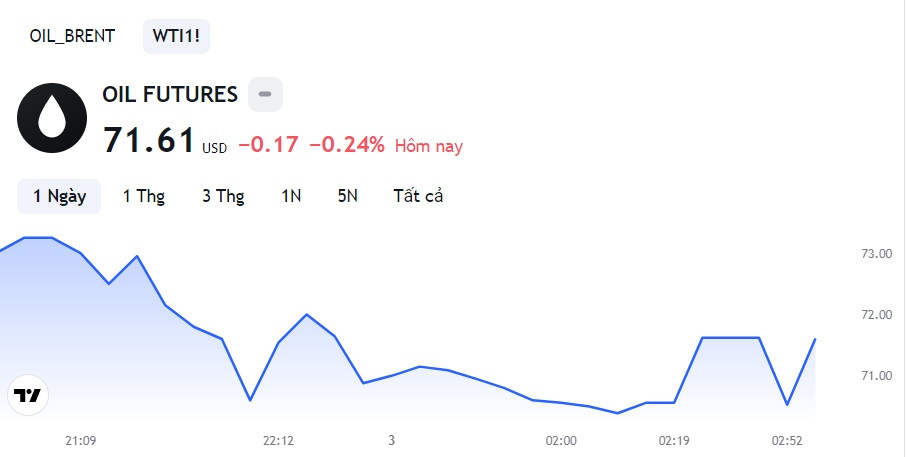Click the 71.61 price value
Screen dimensions: 907x457
[149, 141]
